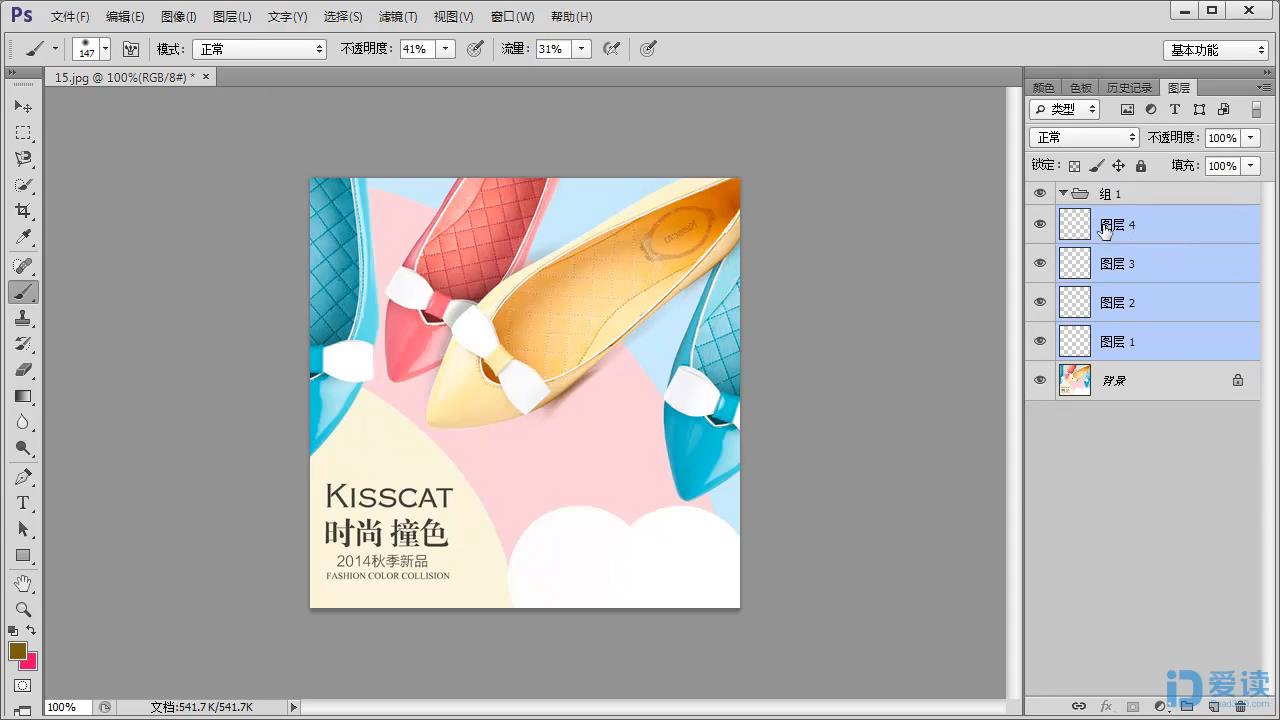Select the Path Selection tool

(x=23, y=529)
